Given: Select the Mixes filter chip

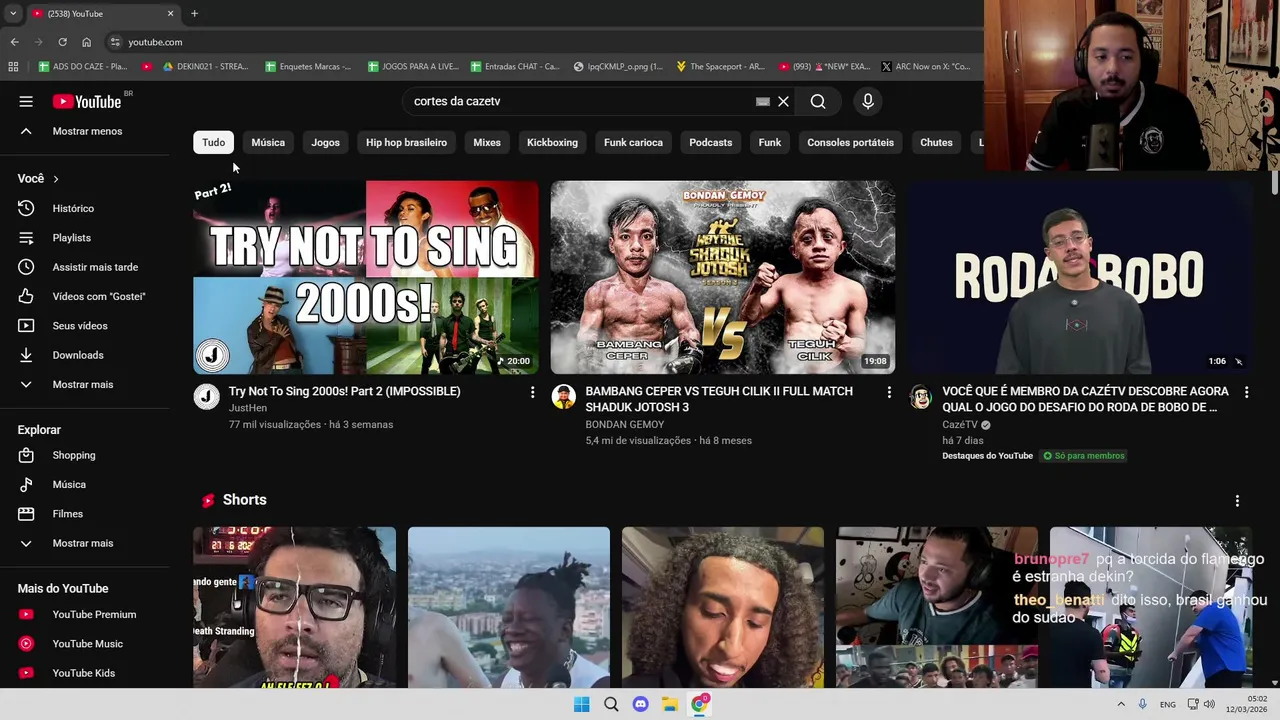Looking at the screenshot, I should pyautogui.click(x=487, y=142).
